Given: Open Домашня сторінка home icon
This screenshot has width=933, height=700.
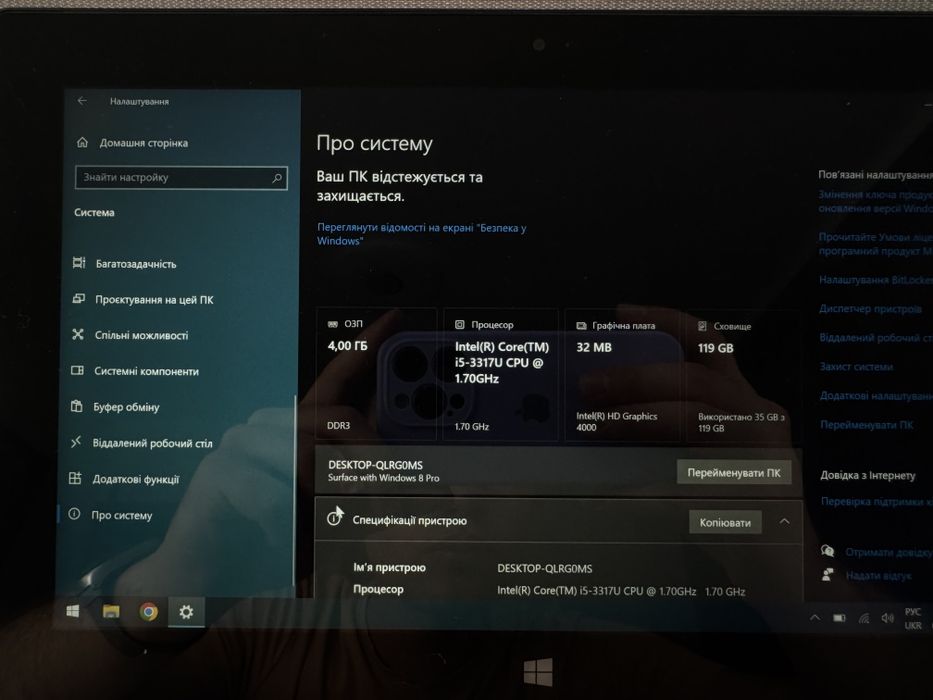Looking at the screenshot, I should click(82, 142).
